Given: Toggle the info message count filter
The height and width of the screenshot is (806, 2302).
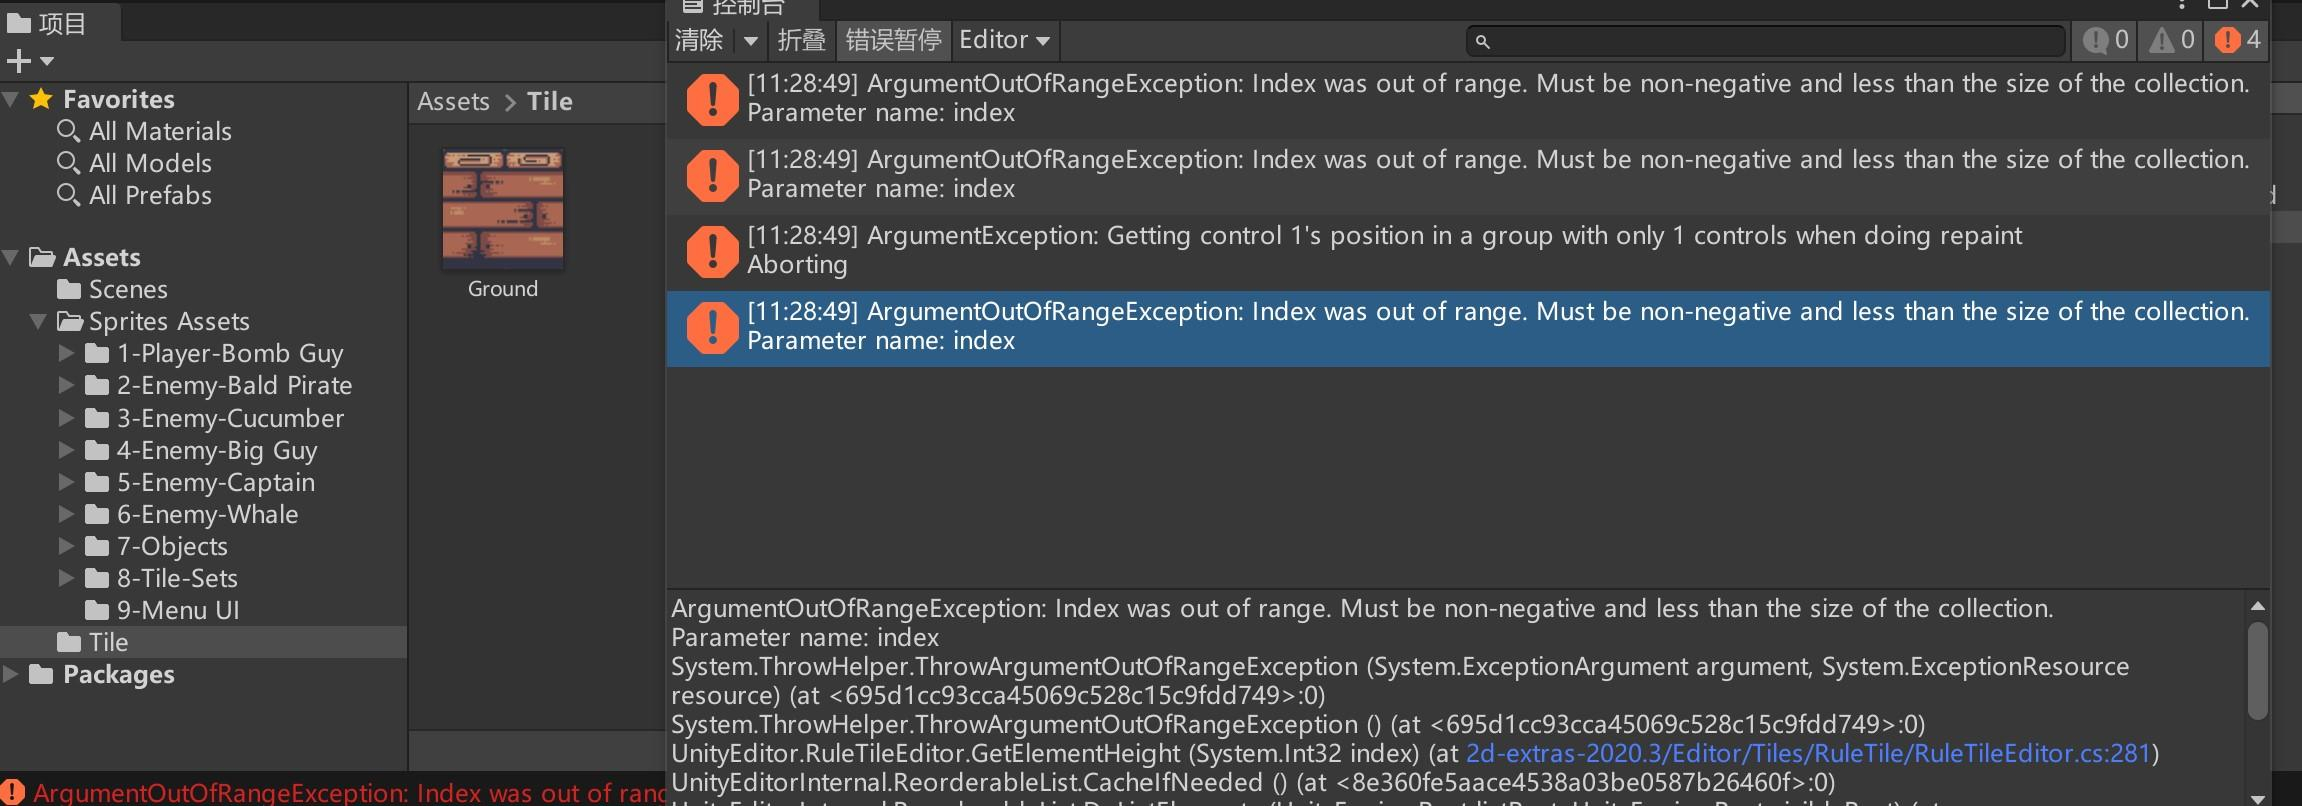Looking at the screenshot, I should [x=2105, y=40].
